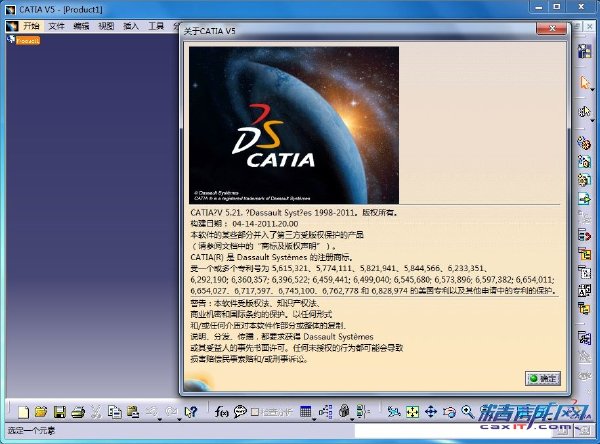The width and height of the screenshot is (600, 444).
Task: Close the 关于CATIA V5 dialog
Action: pyautogui.click(x=552, y=28)
